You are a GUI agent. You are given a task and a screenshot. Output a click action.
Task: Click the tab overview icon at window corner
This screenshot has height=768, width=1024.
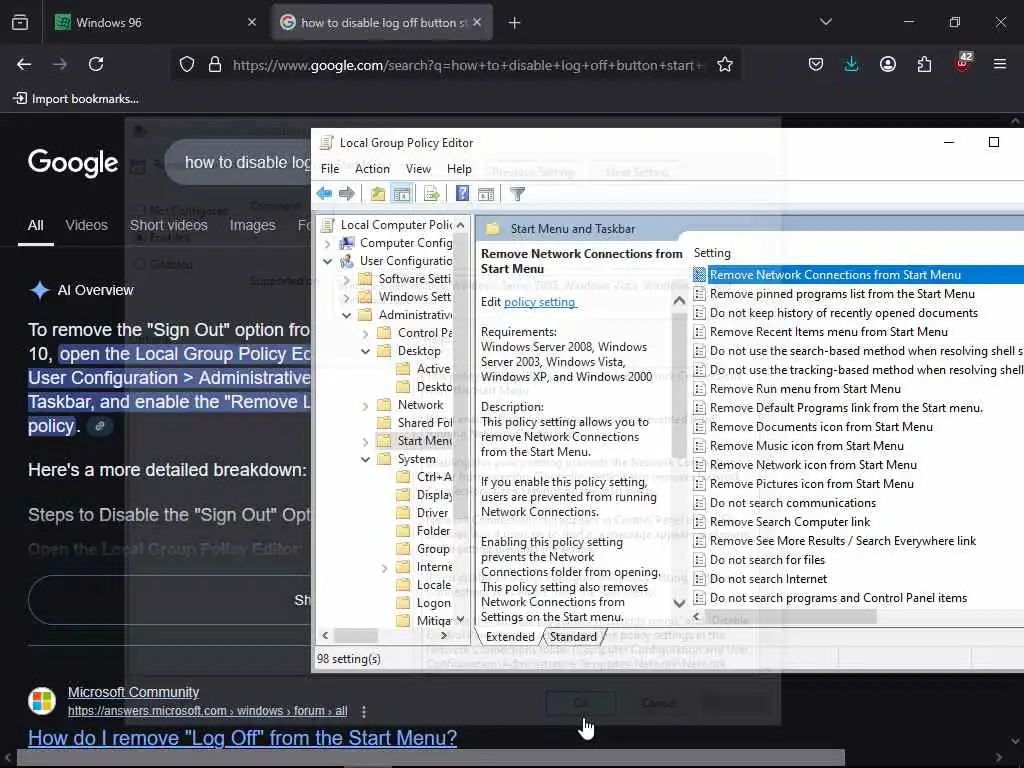coord(20,23)
